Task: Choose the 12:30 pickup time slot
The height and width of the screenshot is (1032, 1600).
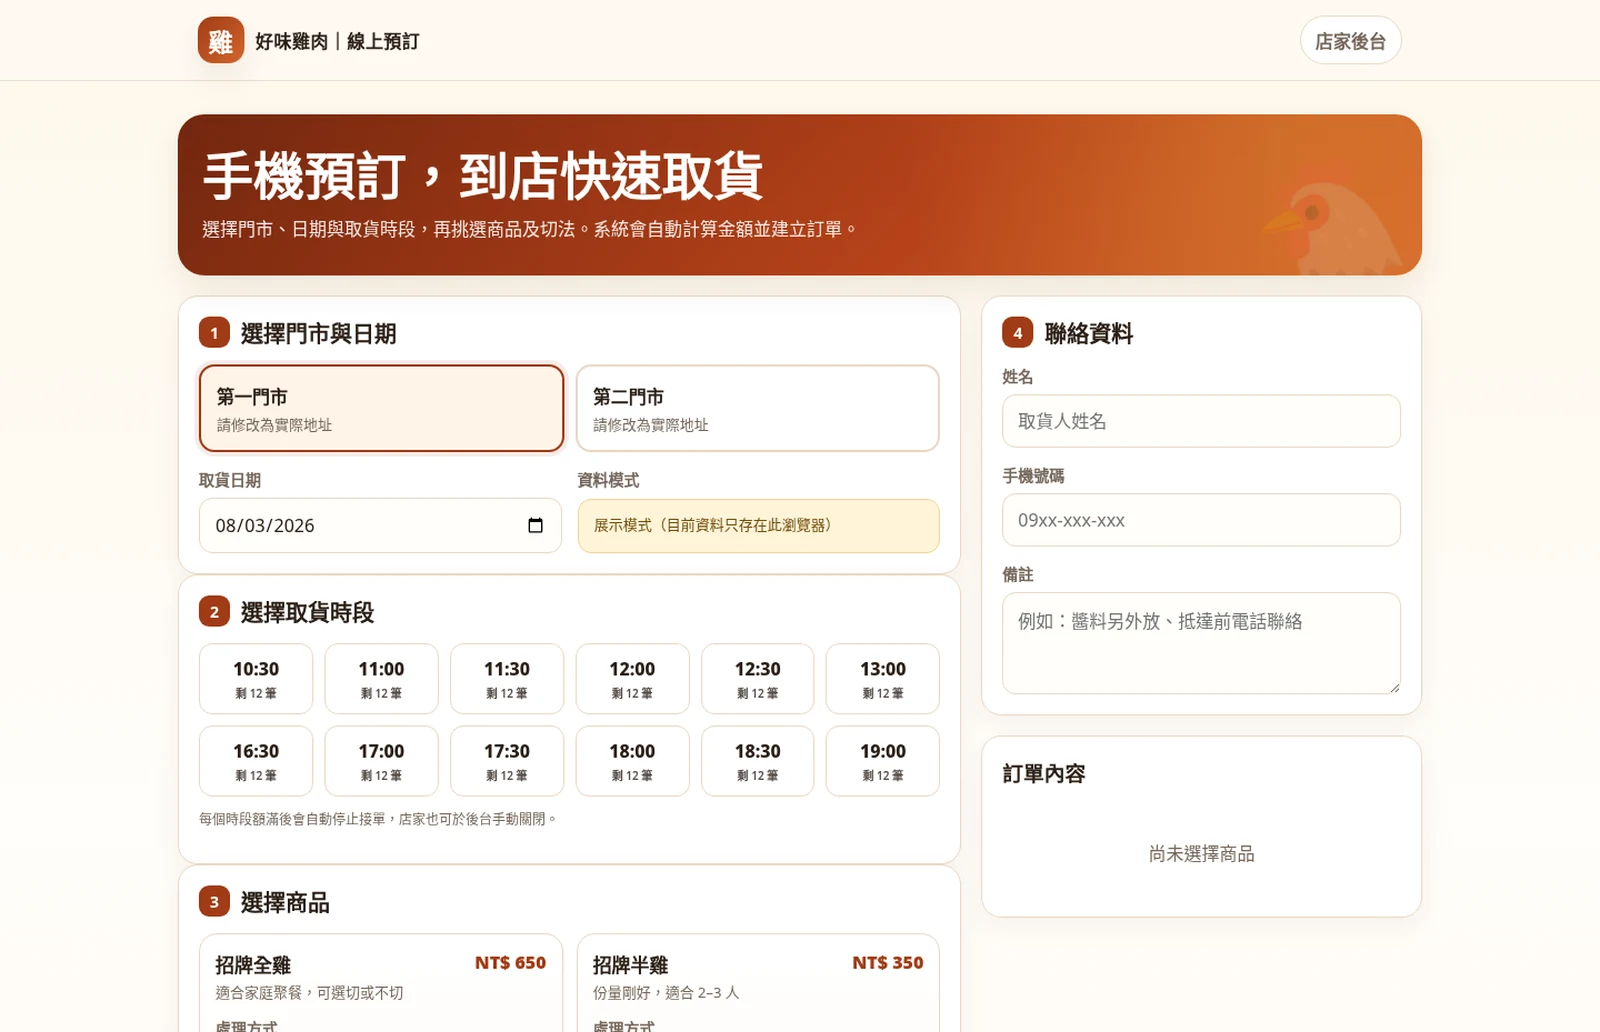Action: tap(758, 679)
